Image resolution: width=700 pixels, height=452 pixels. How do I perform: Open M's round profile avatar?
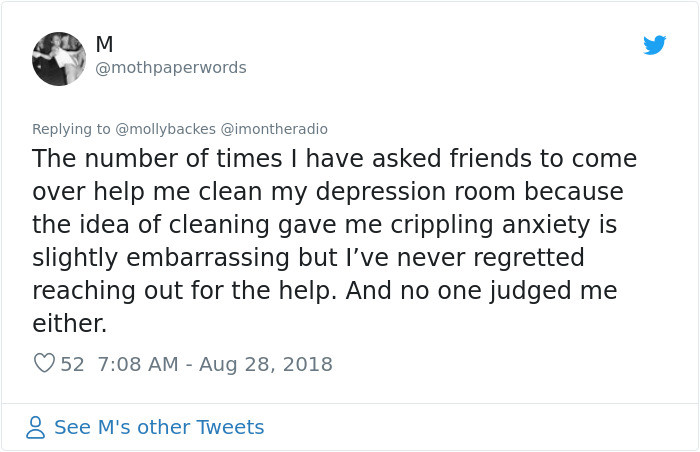coord(59,59)
